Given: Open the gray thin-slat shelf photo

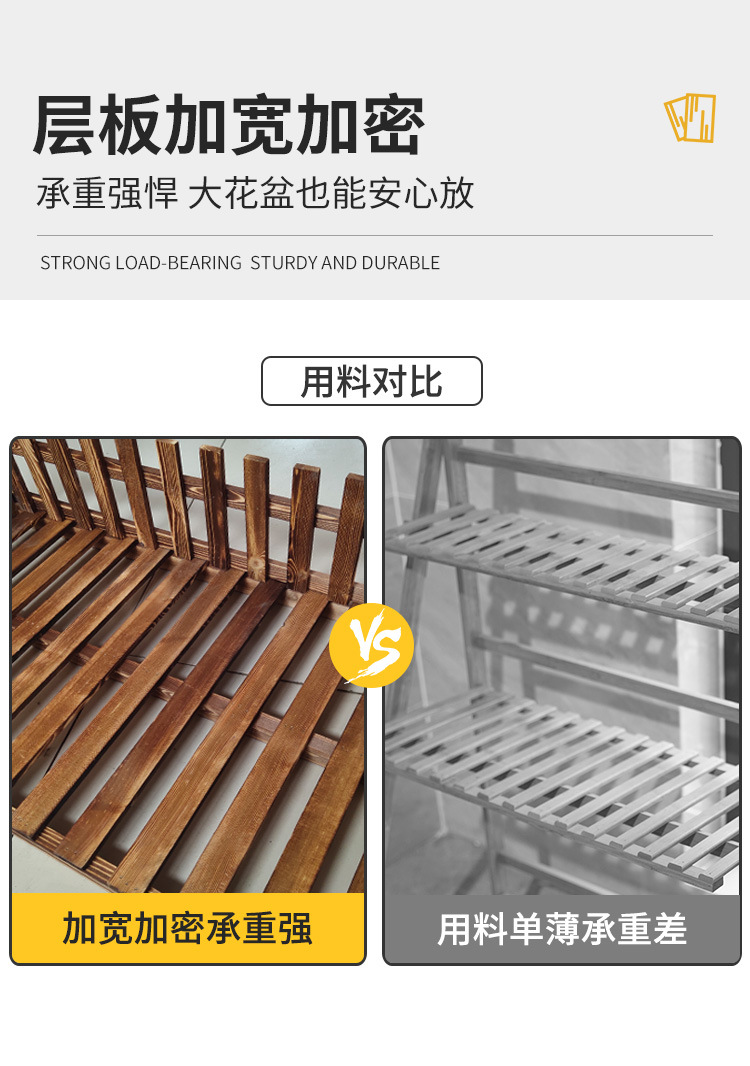Looking at the screenshot, I should 562,666.
